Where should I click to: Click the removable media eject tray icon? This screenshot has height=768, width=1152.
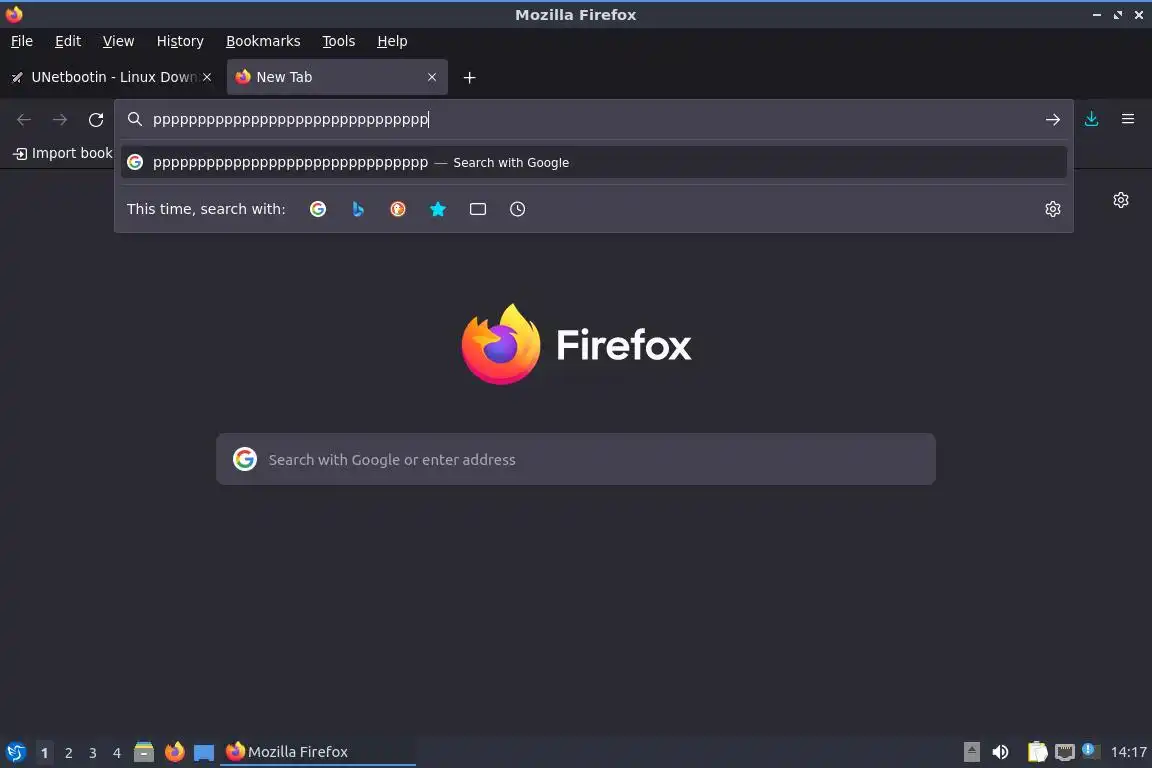click(971, 752)
